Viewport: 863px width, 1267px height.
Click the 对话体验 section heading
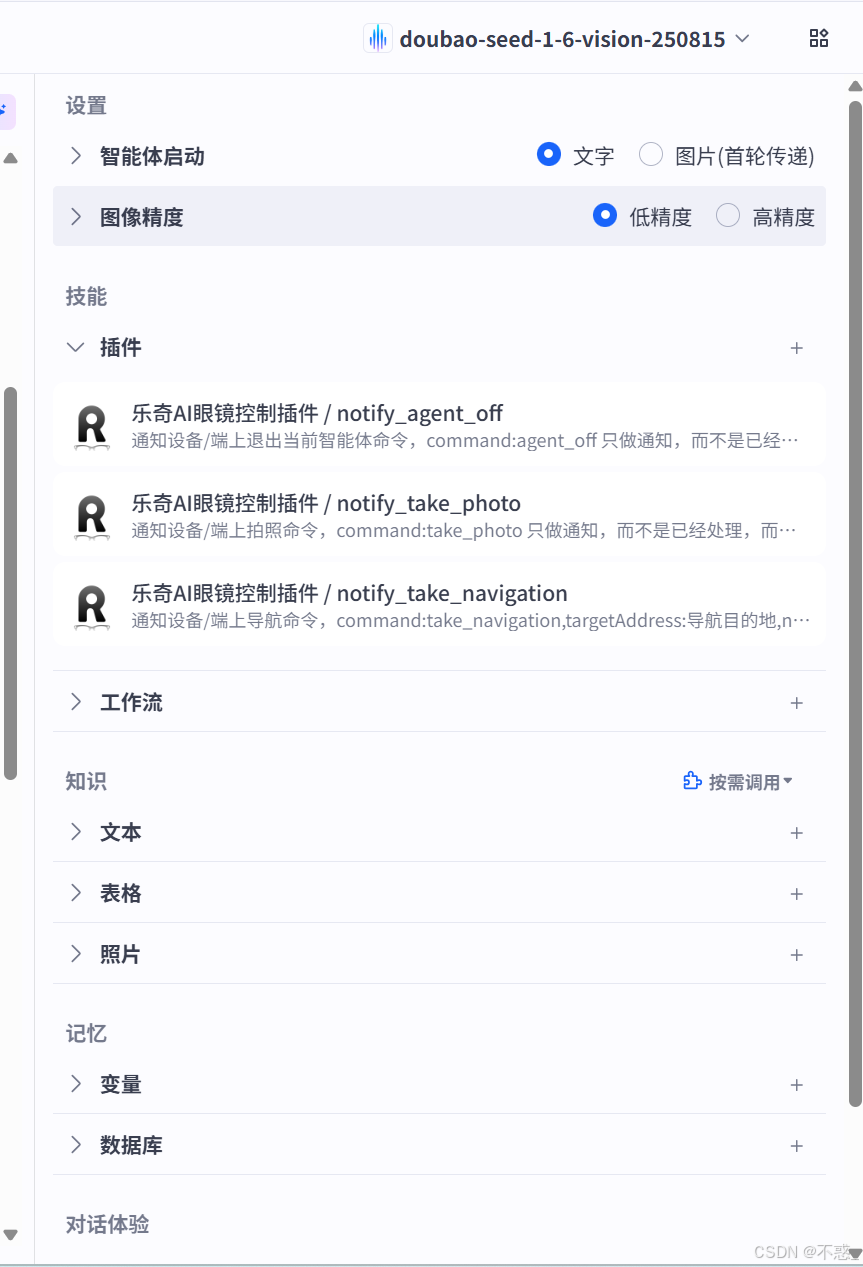(x=107, y=1225)
